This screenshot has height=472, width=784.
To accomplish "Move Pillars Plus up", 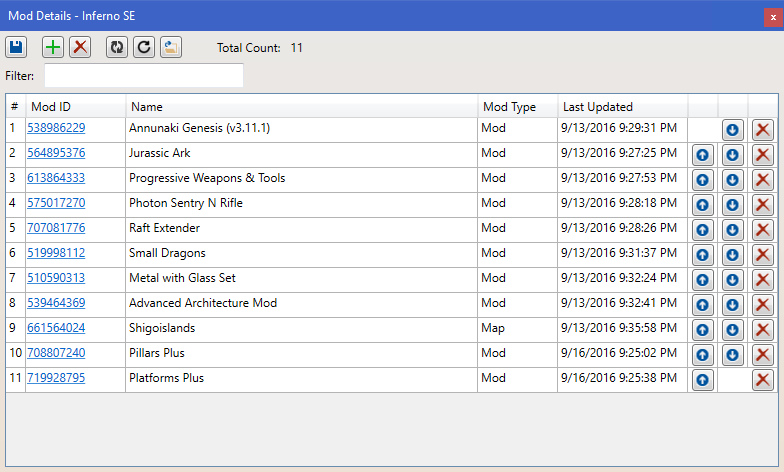I will [x=702, y=355].
